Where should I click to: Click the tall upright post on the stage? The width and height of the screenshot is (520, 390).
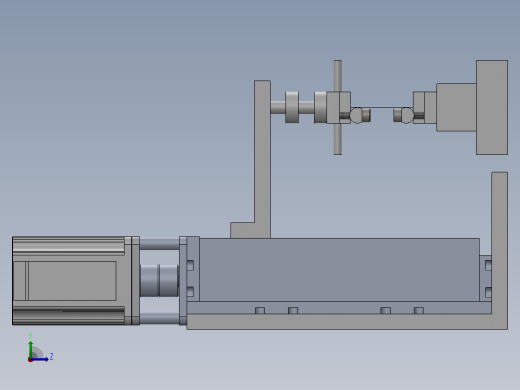click(x=262, y=159)
